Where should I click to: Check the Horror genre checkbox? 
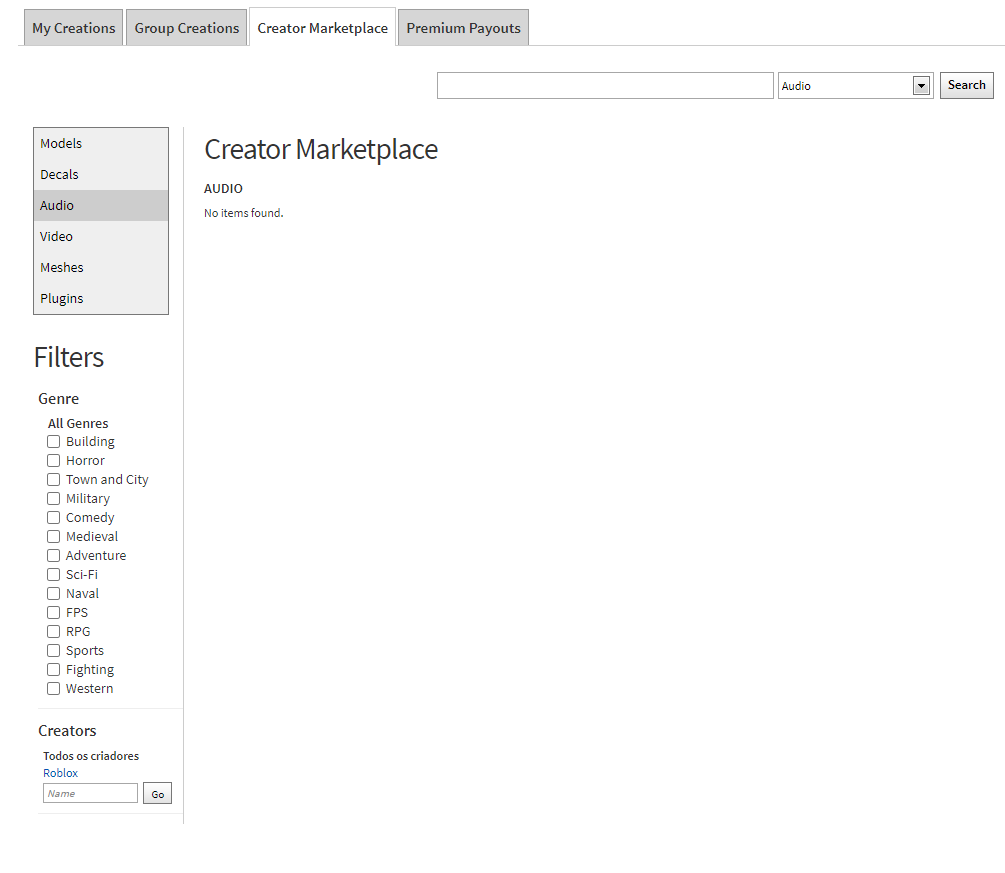53,460
